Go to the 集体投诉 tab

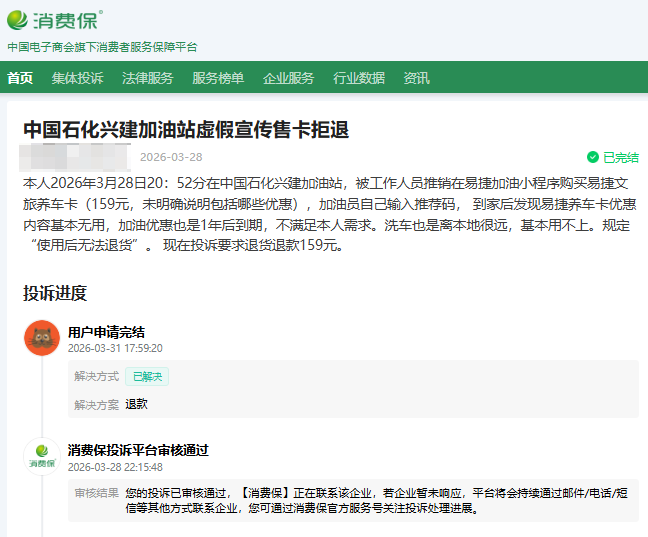77,78
